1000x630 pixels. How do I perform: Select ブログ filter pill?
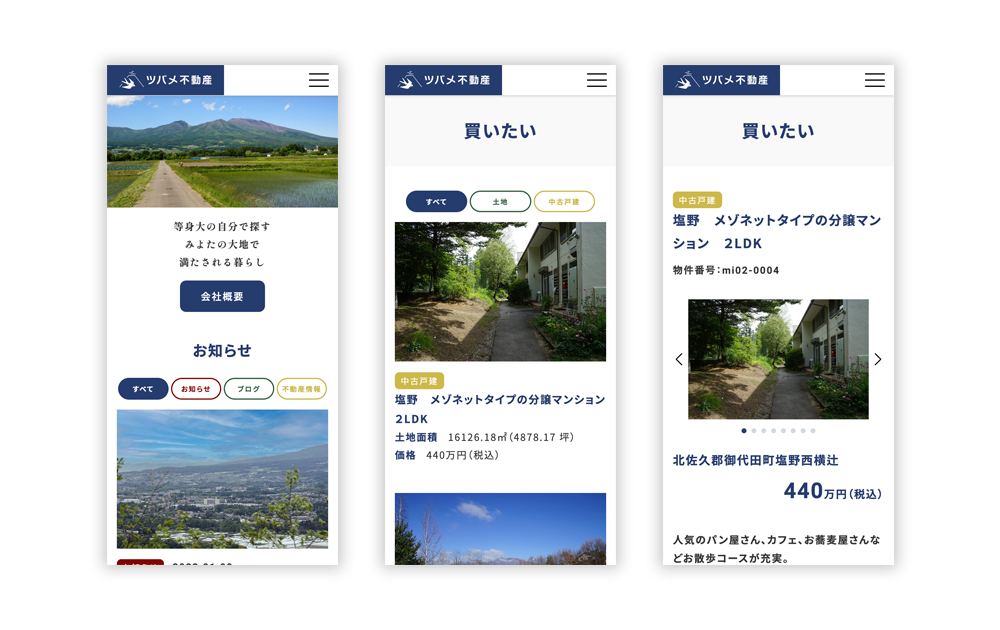pyautogui.click(x=249, y=388)
